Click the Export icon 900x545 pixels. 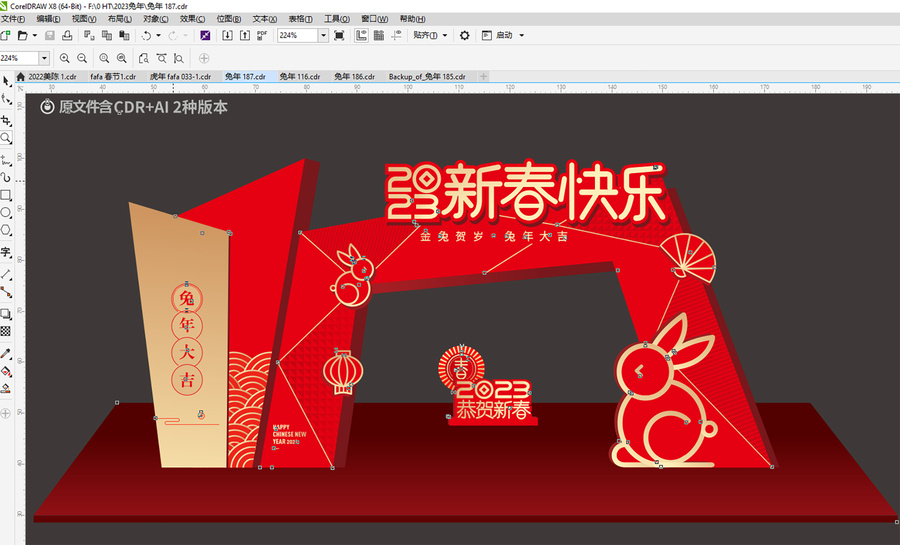(245, 36)
